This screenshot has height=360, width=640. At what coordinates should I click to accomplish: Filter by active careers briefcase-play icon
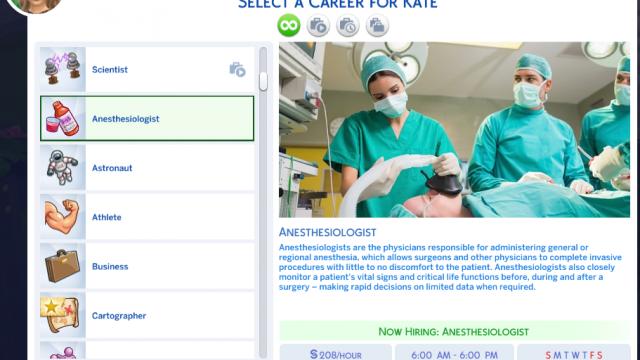(318, 26)
